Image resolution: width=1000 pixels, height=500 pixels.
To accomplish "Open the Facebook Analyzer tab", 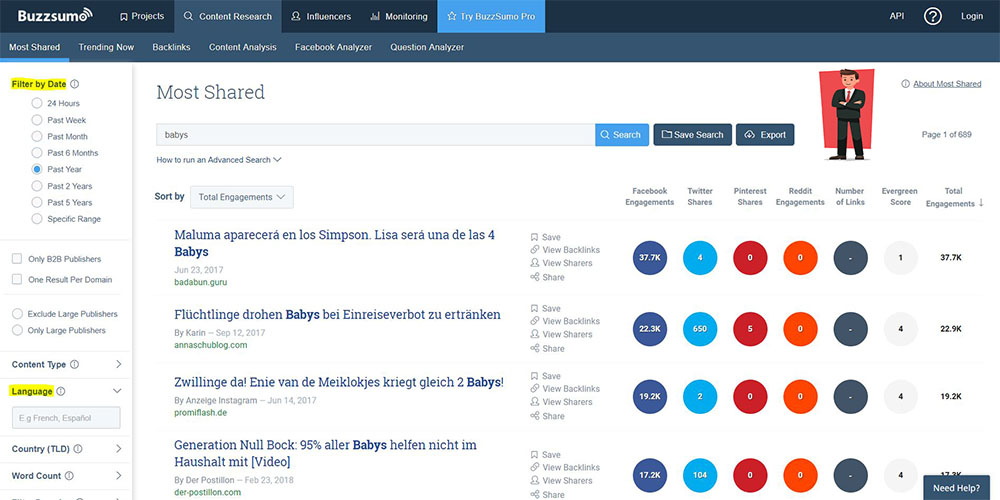I will [333, 47].
